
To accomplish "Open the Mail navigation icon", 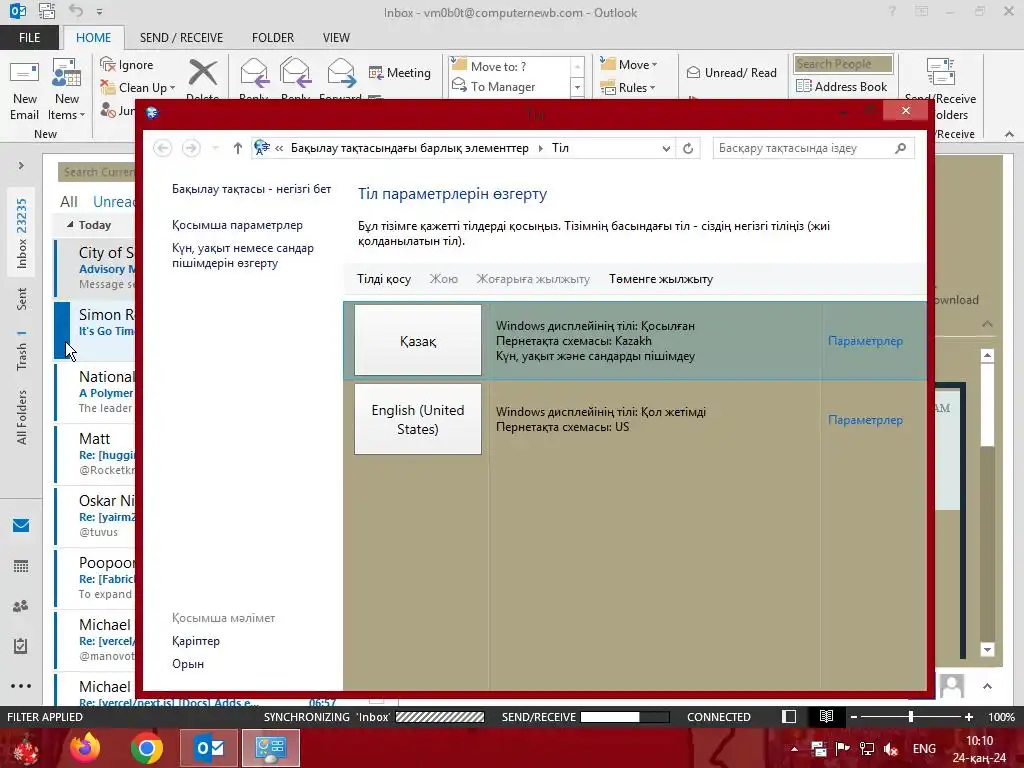I will coord(21,525).
